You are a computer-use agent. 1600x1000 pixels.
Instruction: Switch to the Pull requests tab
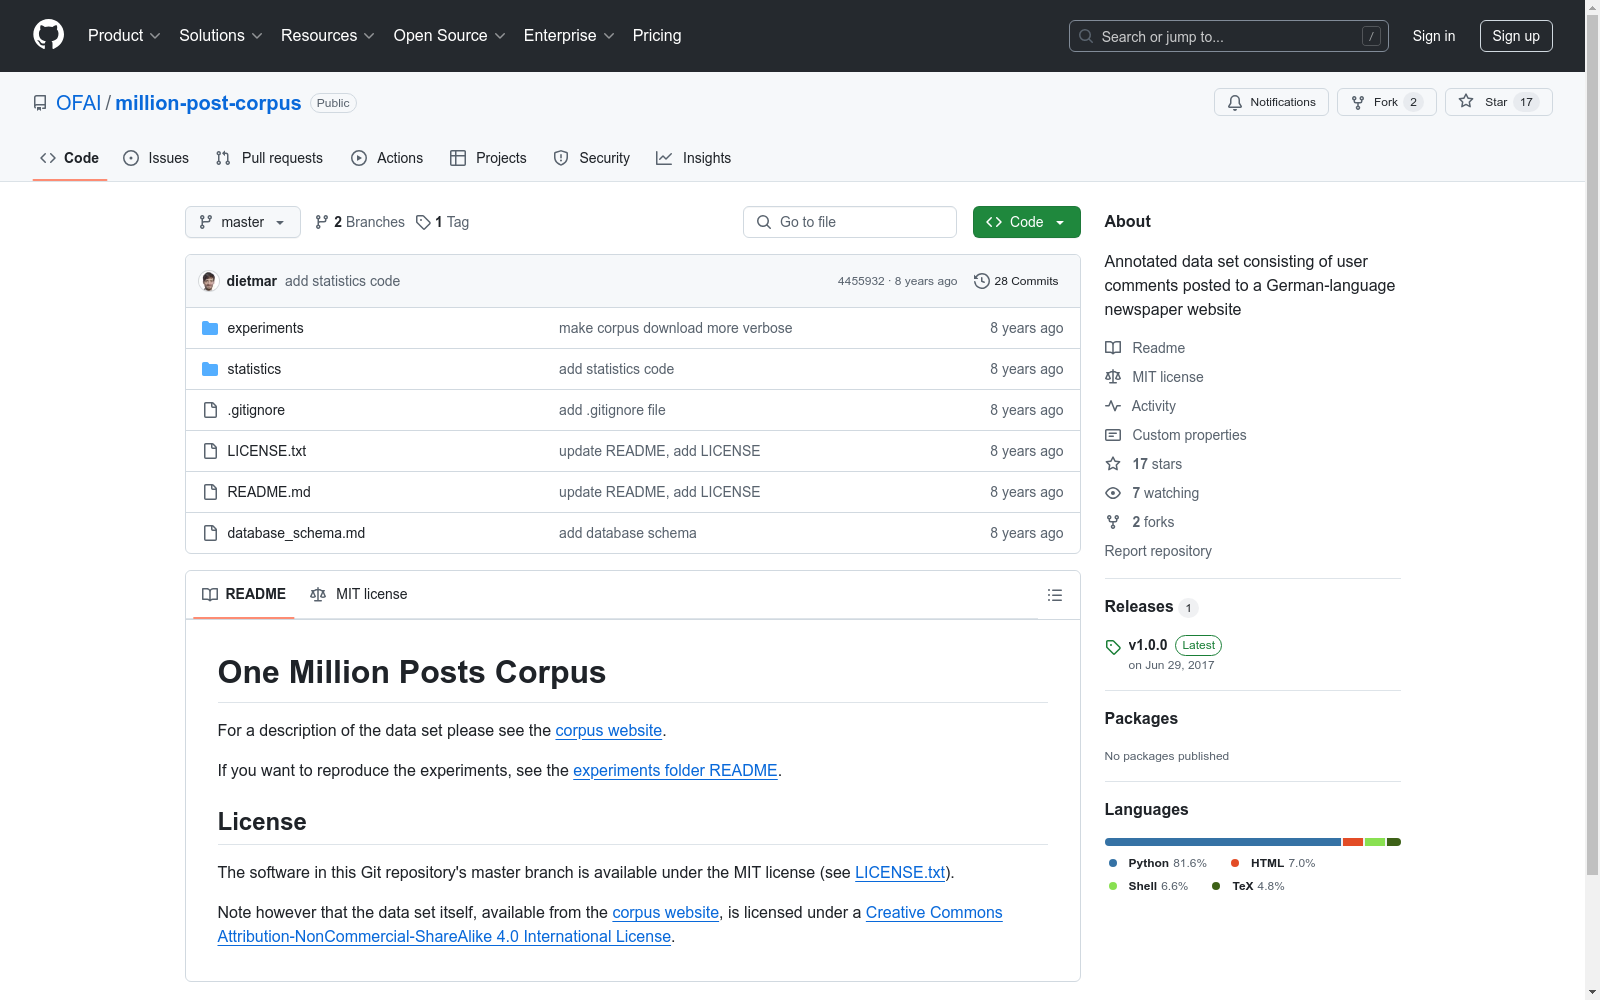click(x=269, y=158)
